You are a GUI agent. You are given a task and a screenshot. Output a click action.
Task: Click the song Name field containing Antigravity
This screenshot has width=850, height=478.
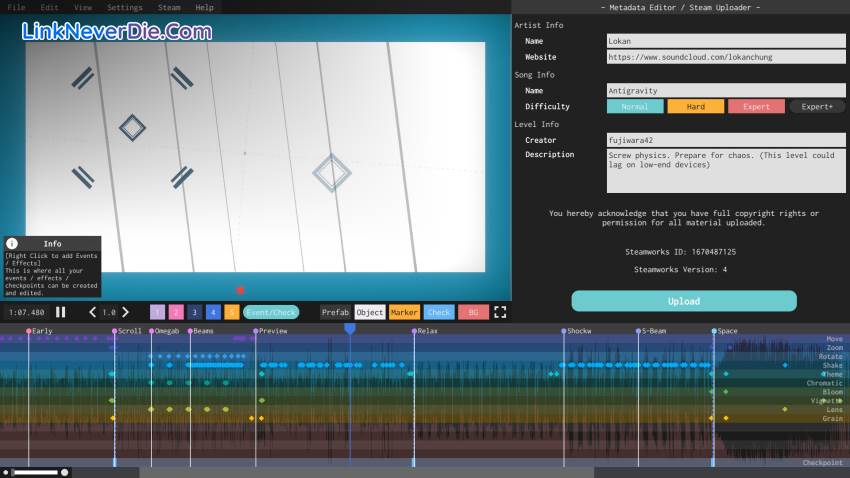pyautogui.click(x=726, y=91)
